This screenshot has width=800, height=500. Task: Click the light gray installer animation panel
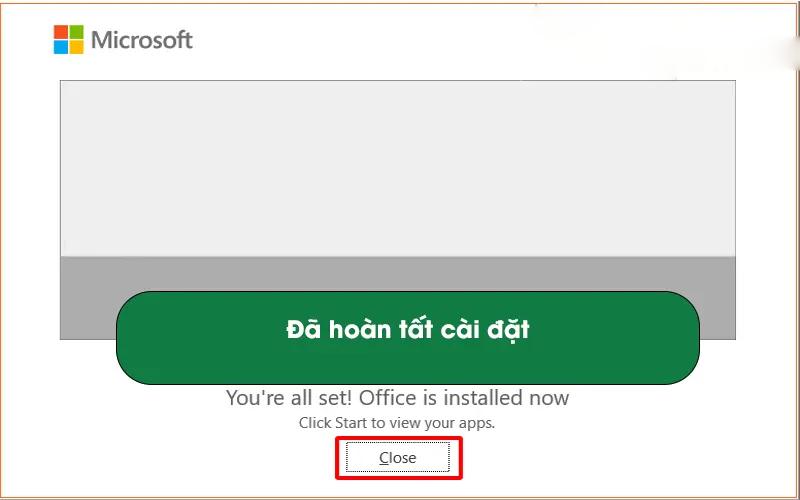[x=397, y=168]
